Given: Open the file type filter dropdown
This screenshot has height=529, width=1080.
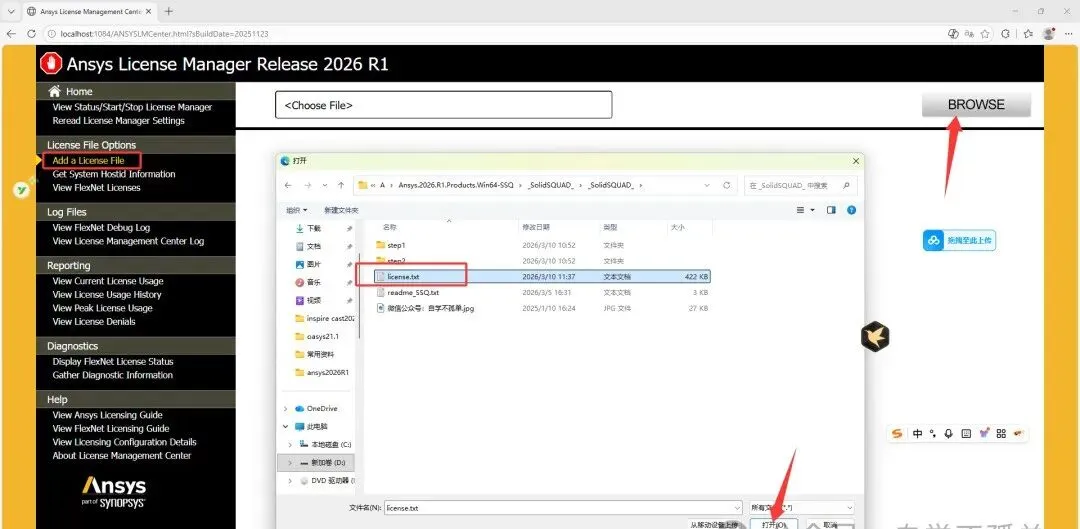Looking at the screenshot, I should click(x=802, y=508).
